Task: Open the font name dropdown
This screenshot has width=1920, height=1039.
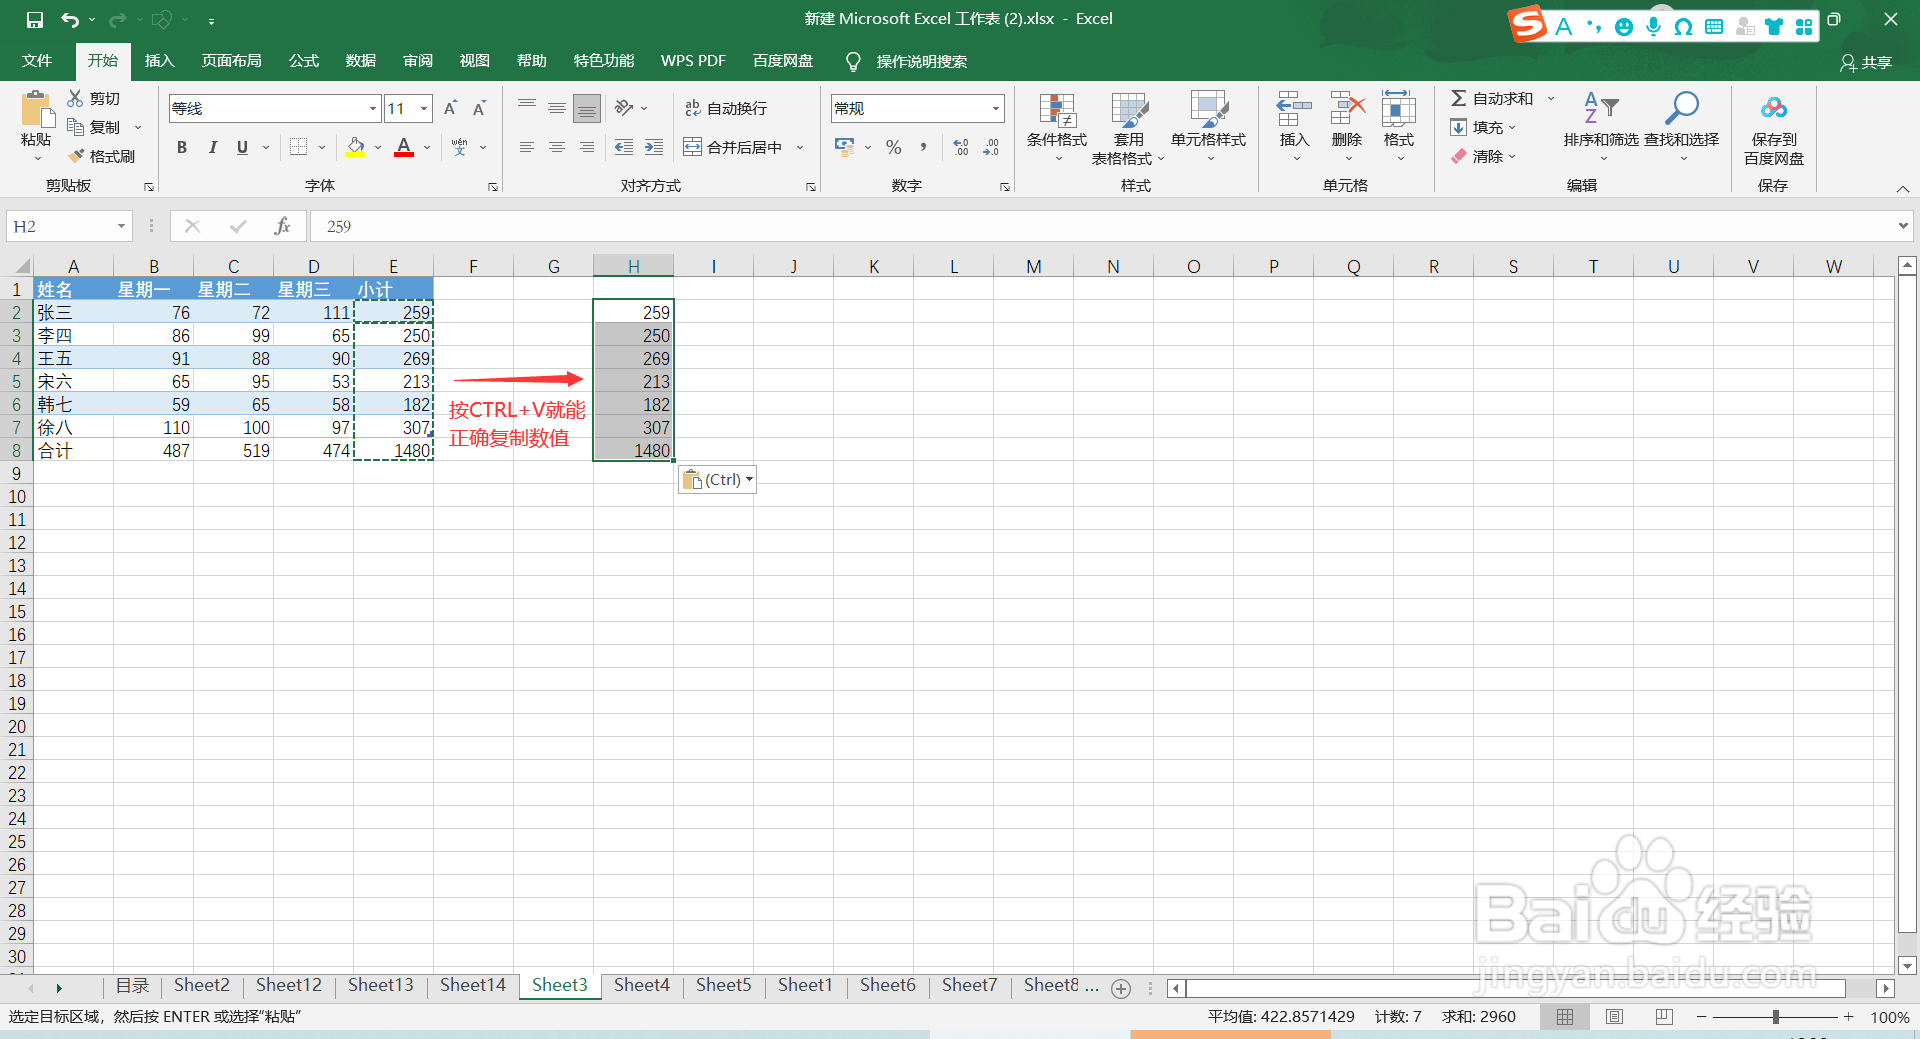Action: click(x=373, y=108)
